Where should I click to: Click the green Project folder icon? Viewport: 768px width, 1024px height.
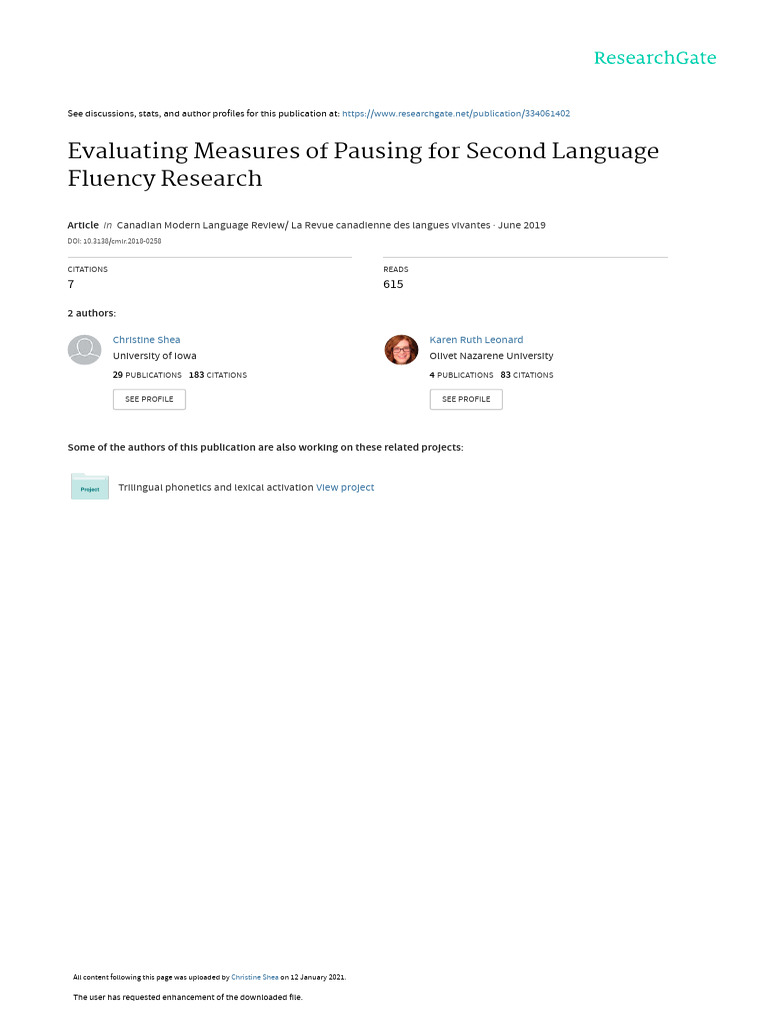pyautogui.click(x=90, y=487)
